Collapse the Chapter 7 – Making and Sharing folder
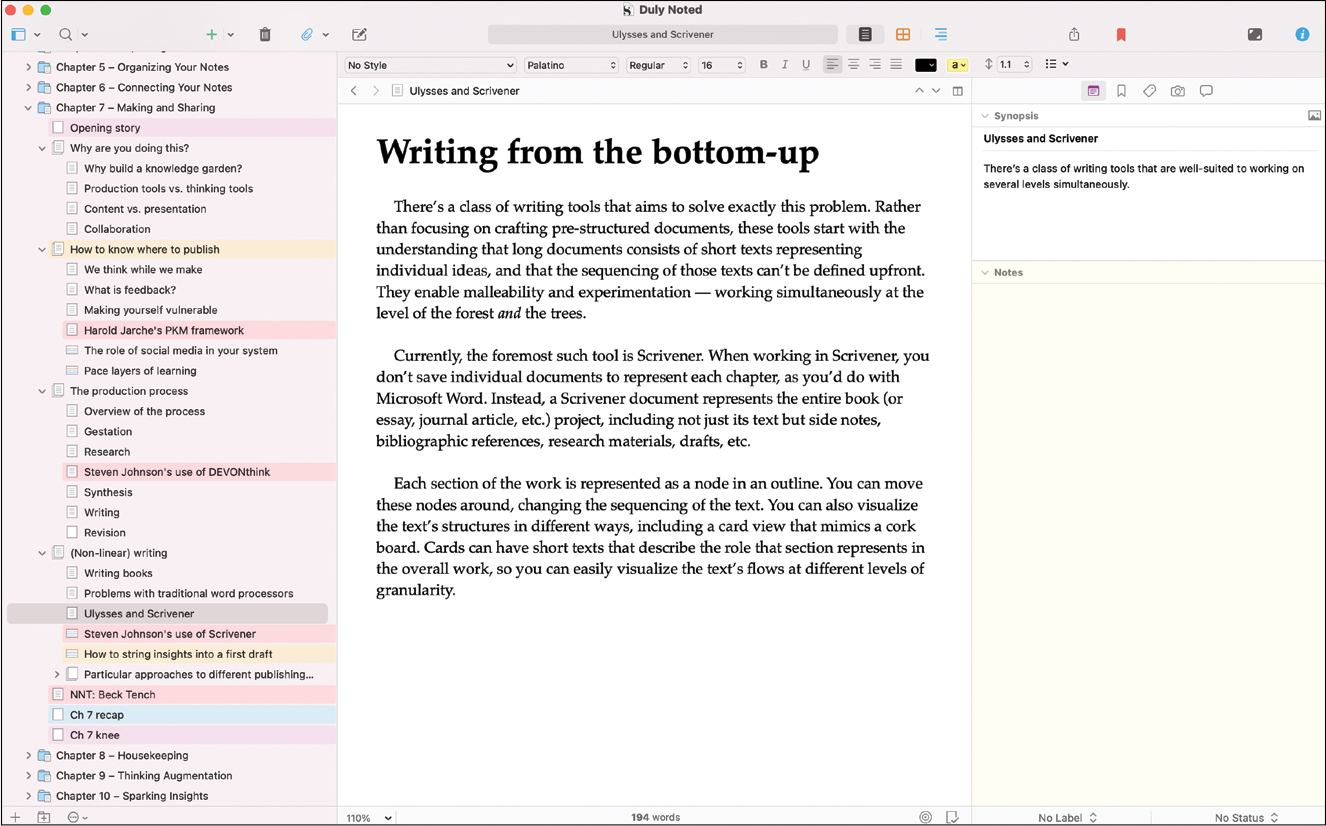The height and width of the screenshot is (826, 1326). click(x=28, y=107)
